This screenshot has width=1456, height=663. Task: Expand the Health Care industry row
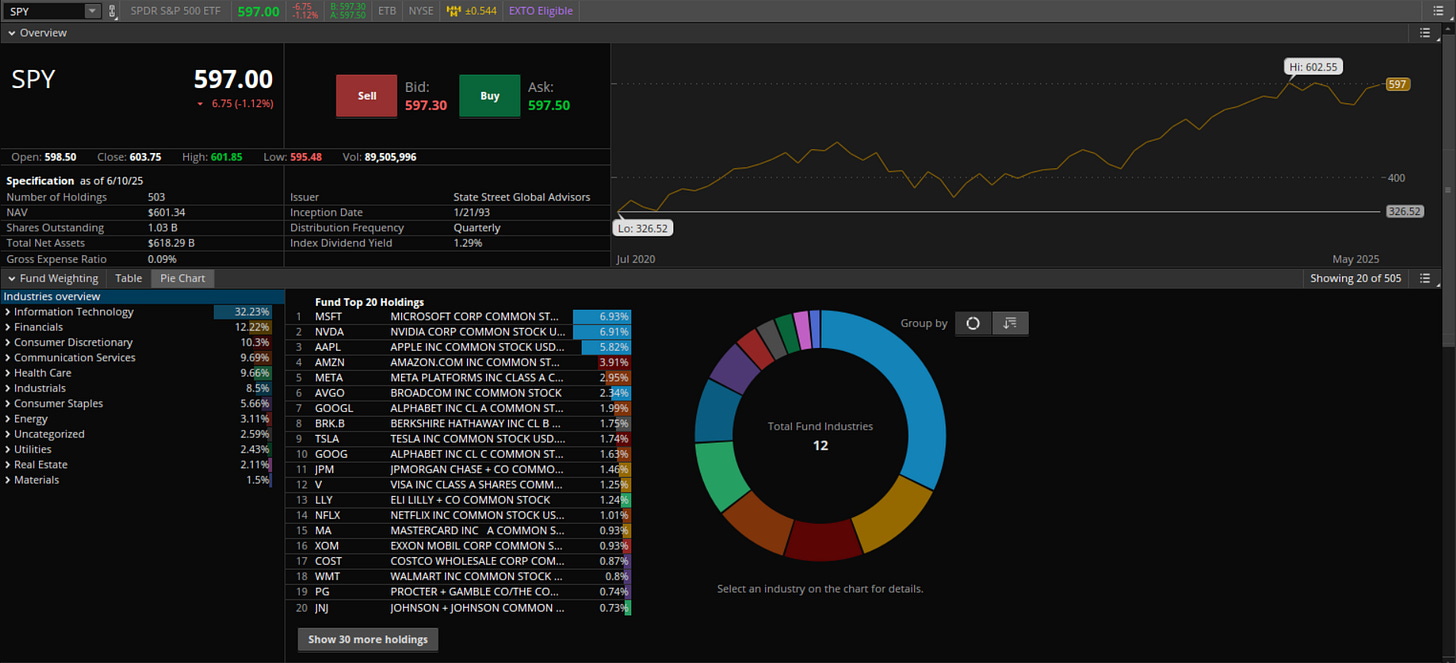click(x=8, y=373)
